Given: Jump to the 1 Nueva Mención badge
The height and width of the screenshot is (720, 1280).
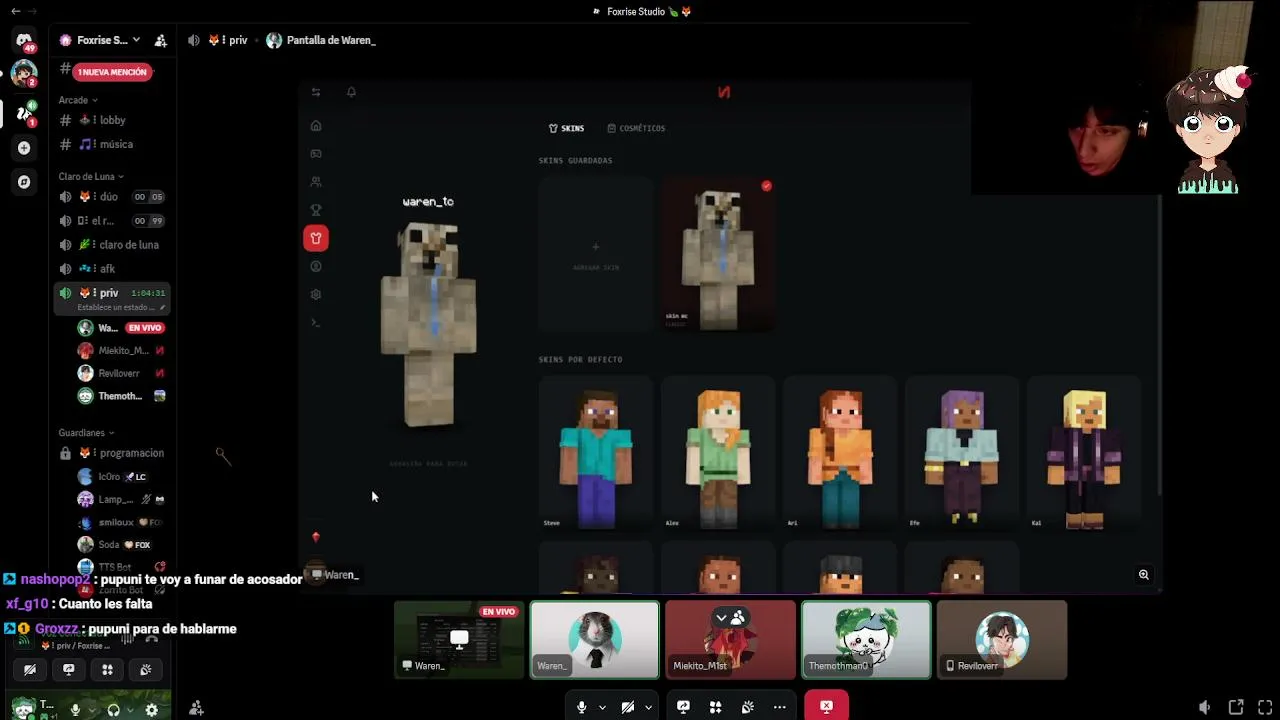Looking at the screenshot, I should coord(113,72).
